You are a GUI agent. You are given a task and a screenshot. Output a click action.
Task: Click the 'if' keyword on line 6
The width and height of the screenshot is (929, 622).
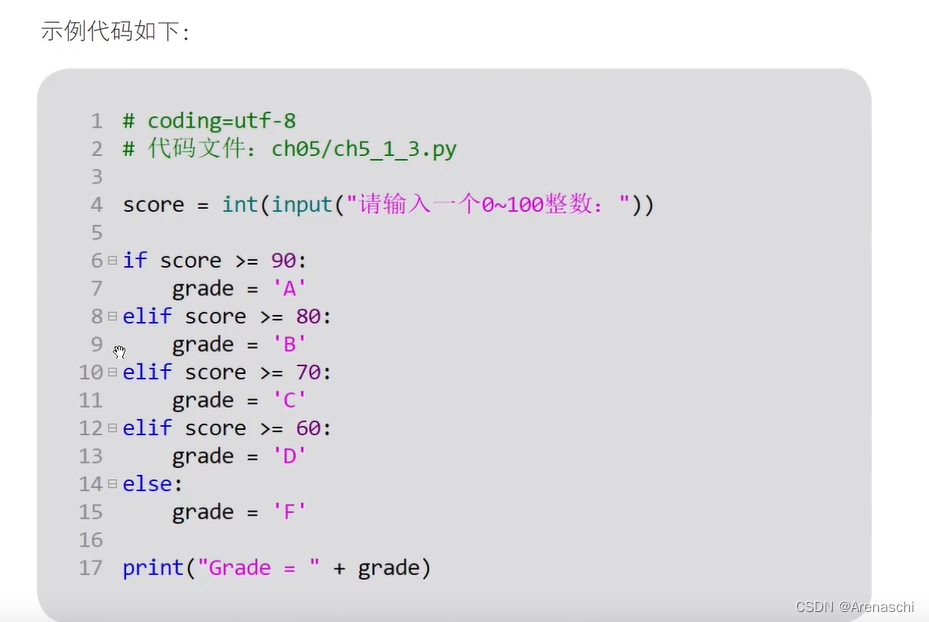[134, 261]
